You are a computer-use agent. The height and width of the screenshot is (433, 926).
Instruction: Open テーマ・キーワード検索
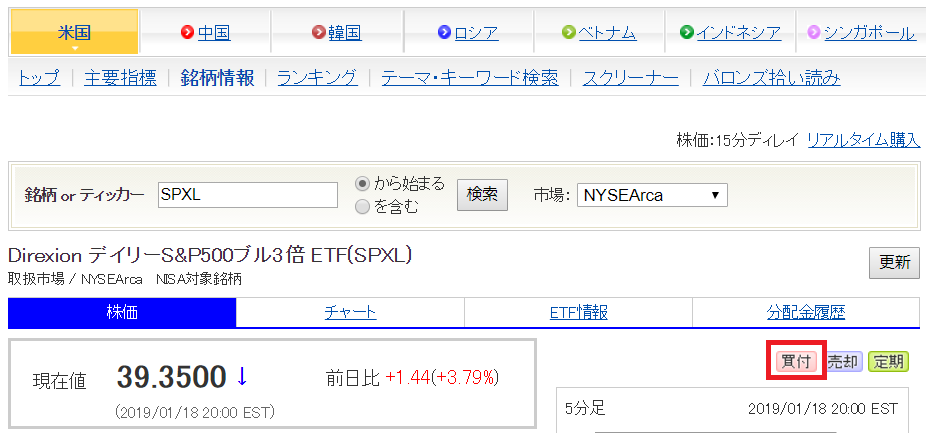(469, 77)
